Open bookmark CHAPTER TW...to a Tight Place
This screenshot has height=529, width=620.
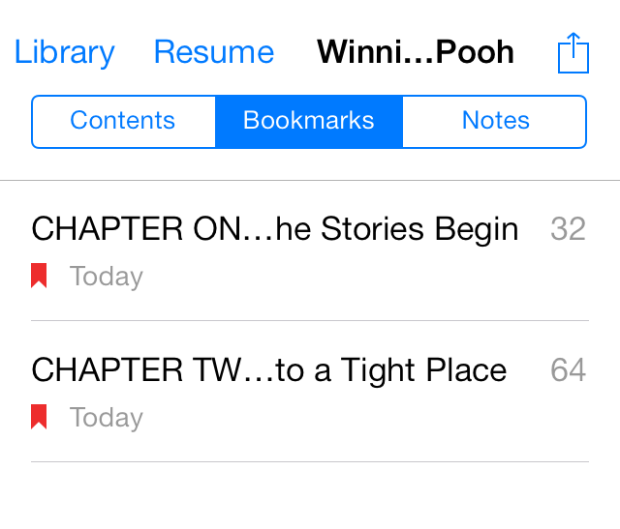tap(310, 391)
